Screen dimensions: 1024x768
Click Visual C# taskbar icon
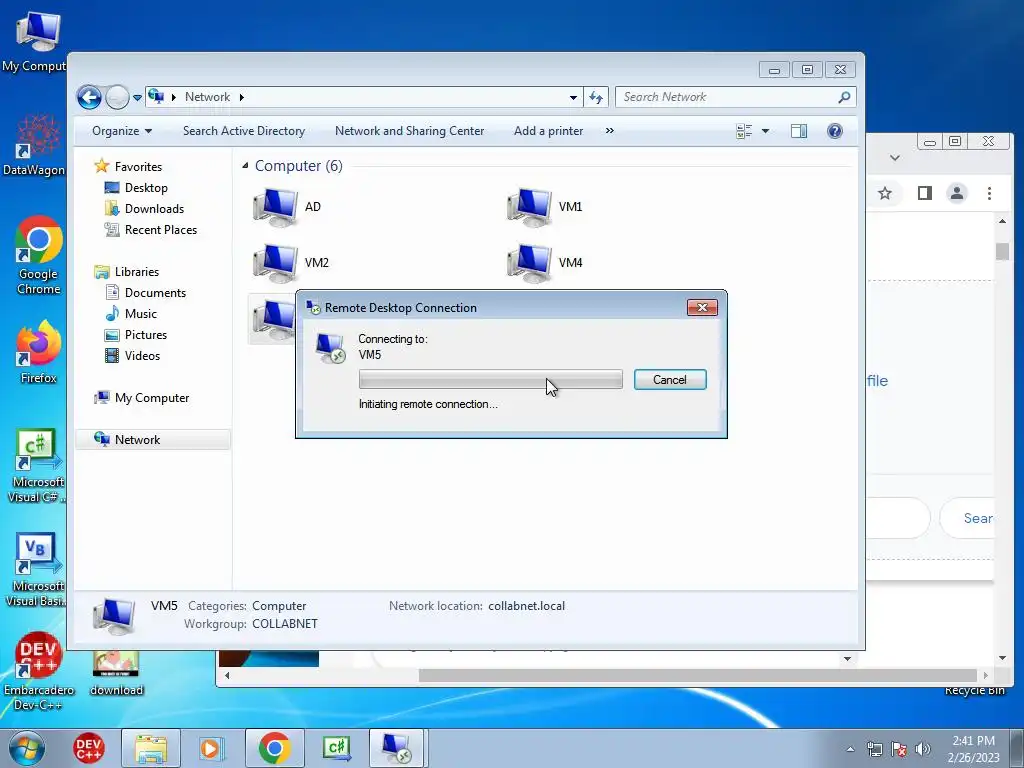point(337,748)
